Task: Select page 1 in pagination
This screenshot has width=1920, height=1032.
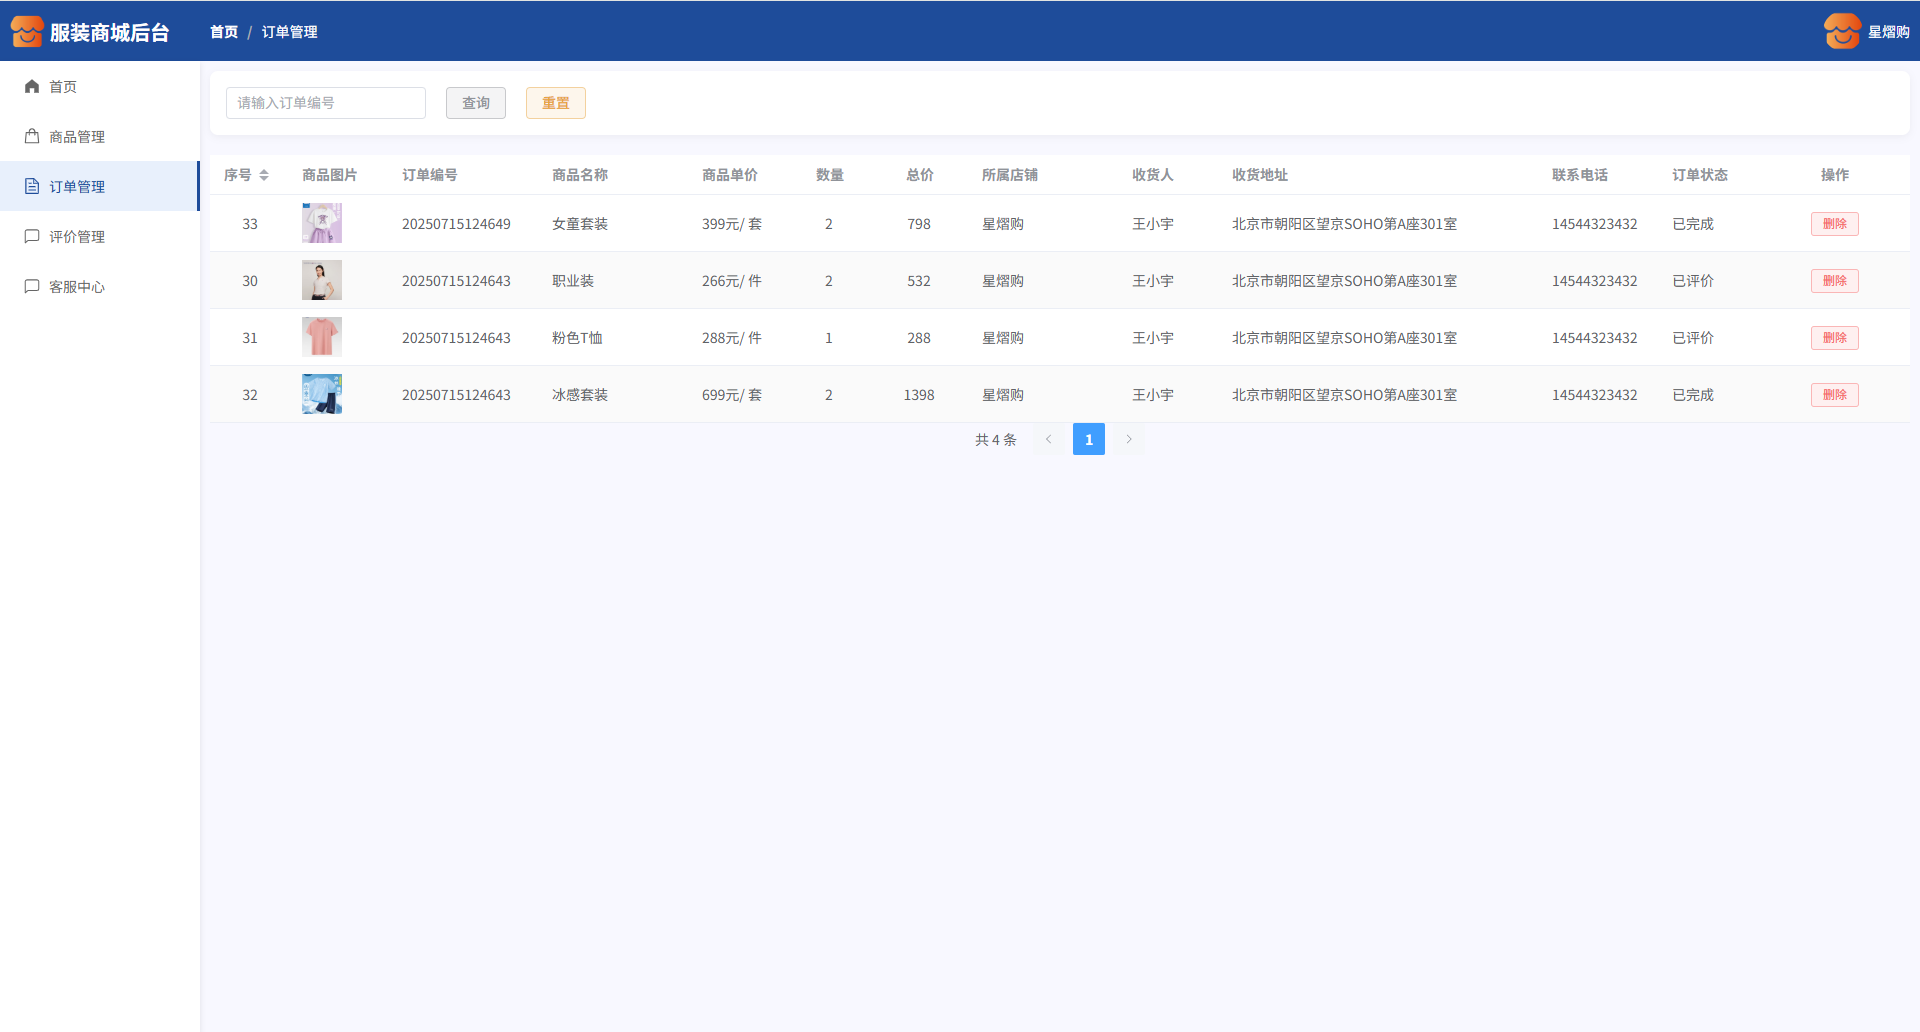Action: [x=1088, y=440]
